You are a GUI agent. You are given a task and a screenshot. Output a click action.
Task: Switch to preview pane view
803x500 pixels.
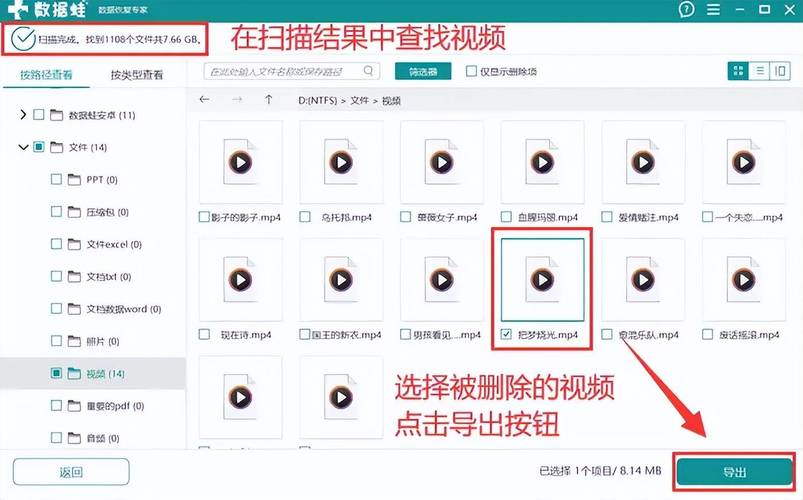(780, 71)
